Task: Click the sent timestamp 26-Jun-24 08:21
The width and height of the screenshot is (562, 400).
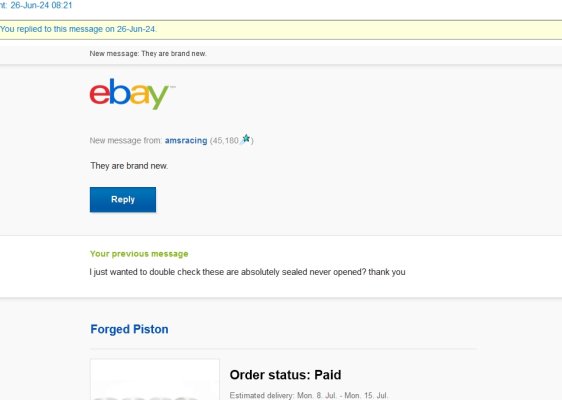Action: click(x=41, y=5)
